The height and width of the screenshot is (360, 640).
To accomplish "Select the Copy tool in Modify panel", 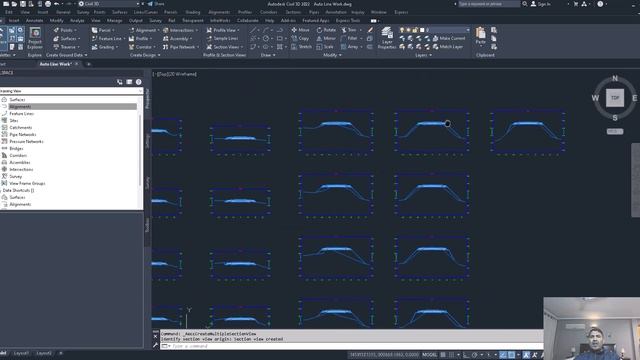I will point(300,38).
